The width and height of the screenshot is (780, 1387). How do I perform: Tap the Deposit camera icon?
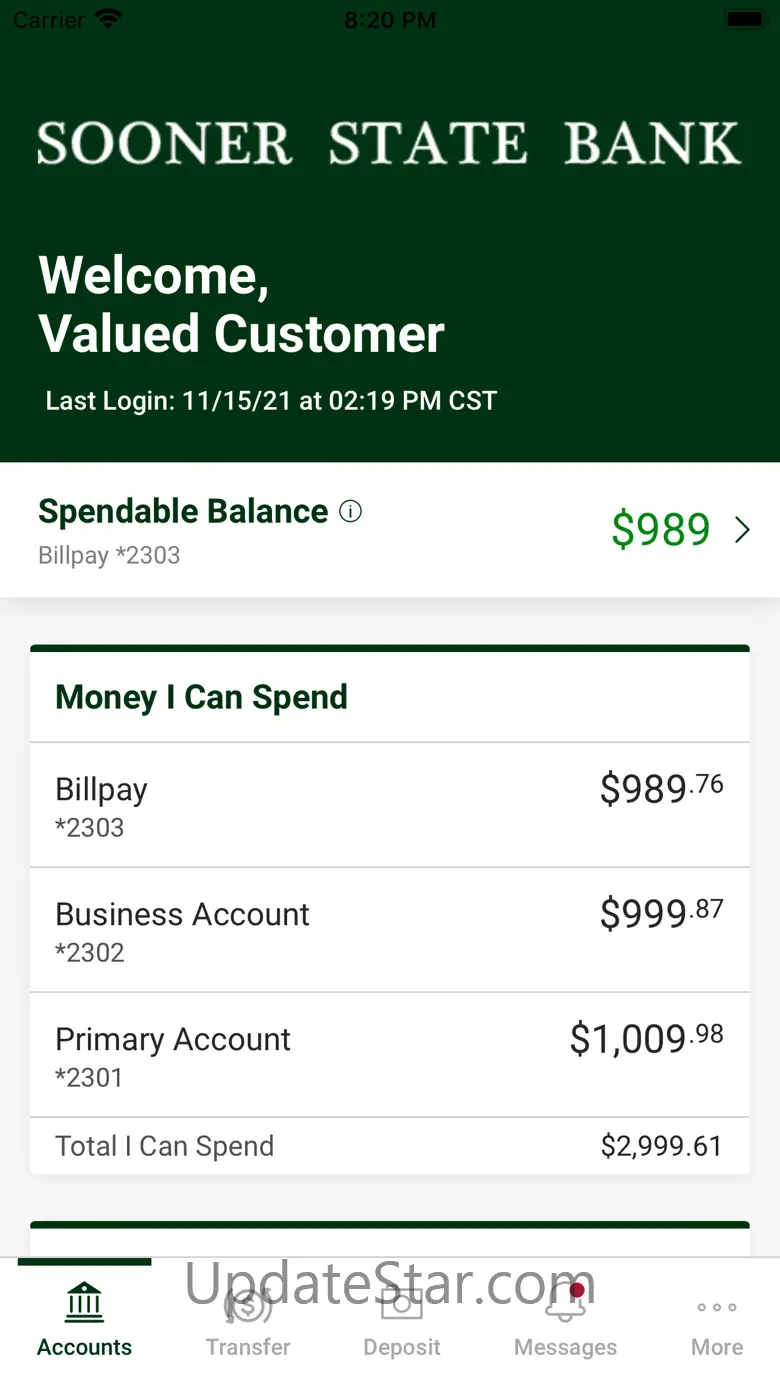click(x=402, y=1304)
